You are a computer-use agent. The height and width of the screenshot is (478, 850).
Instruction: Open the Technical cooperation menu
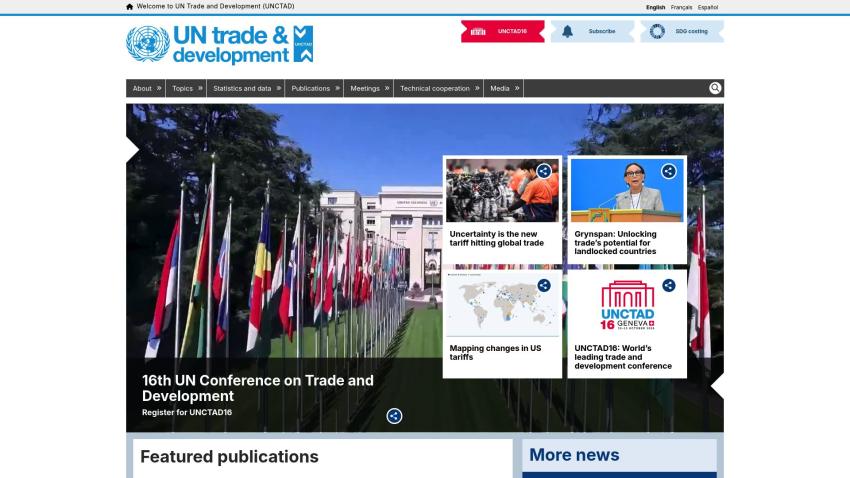pyautogui.click(x=435, y=88)
